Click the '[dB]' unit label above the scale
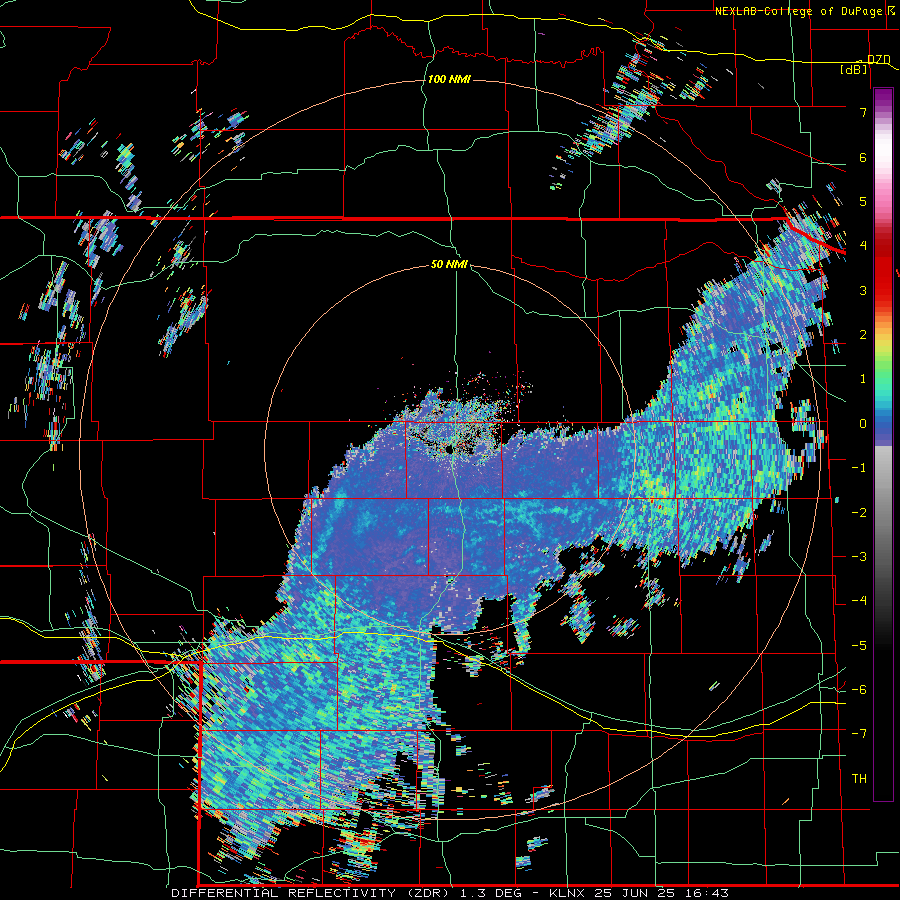 click(854, 69)
